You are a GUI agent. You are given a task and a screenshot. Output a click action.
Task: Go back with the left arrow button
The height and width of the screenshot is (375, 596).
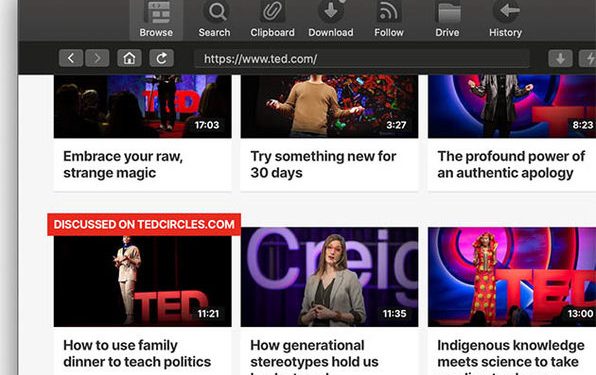click(71, 58)
